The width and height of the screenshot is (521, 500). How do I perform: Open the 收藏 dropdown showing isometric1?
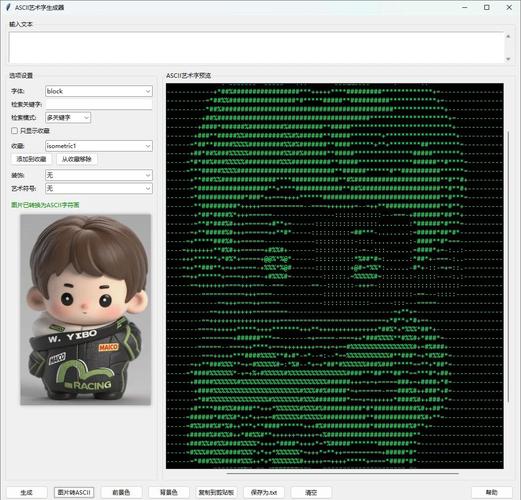click(99, 146)
